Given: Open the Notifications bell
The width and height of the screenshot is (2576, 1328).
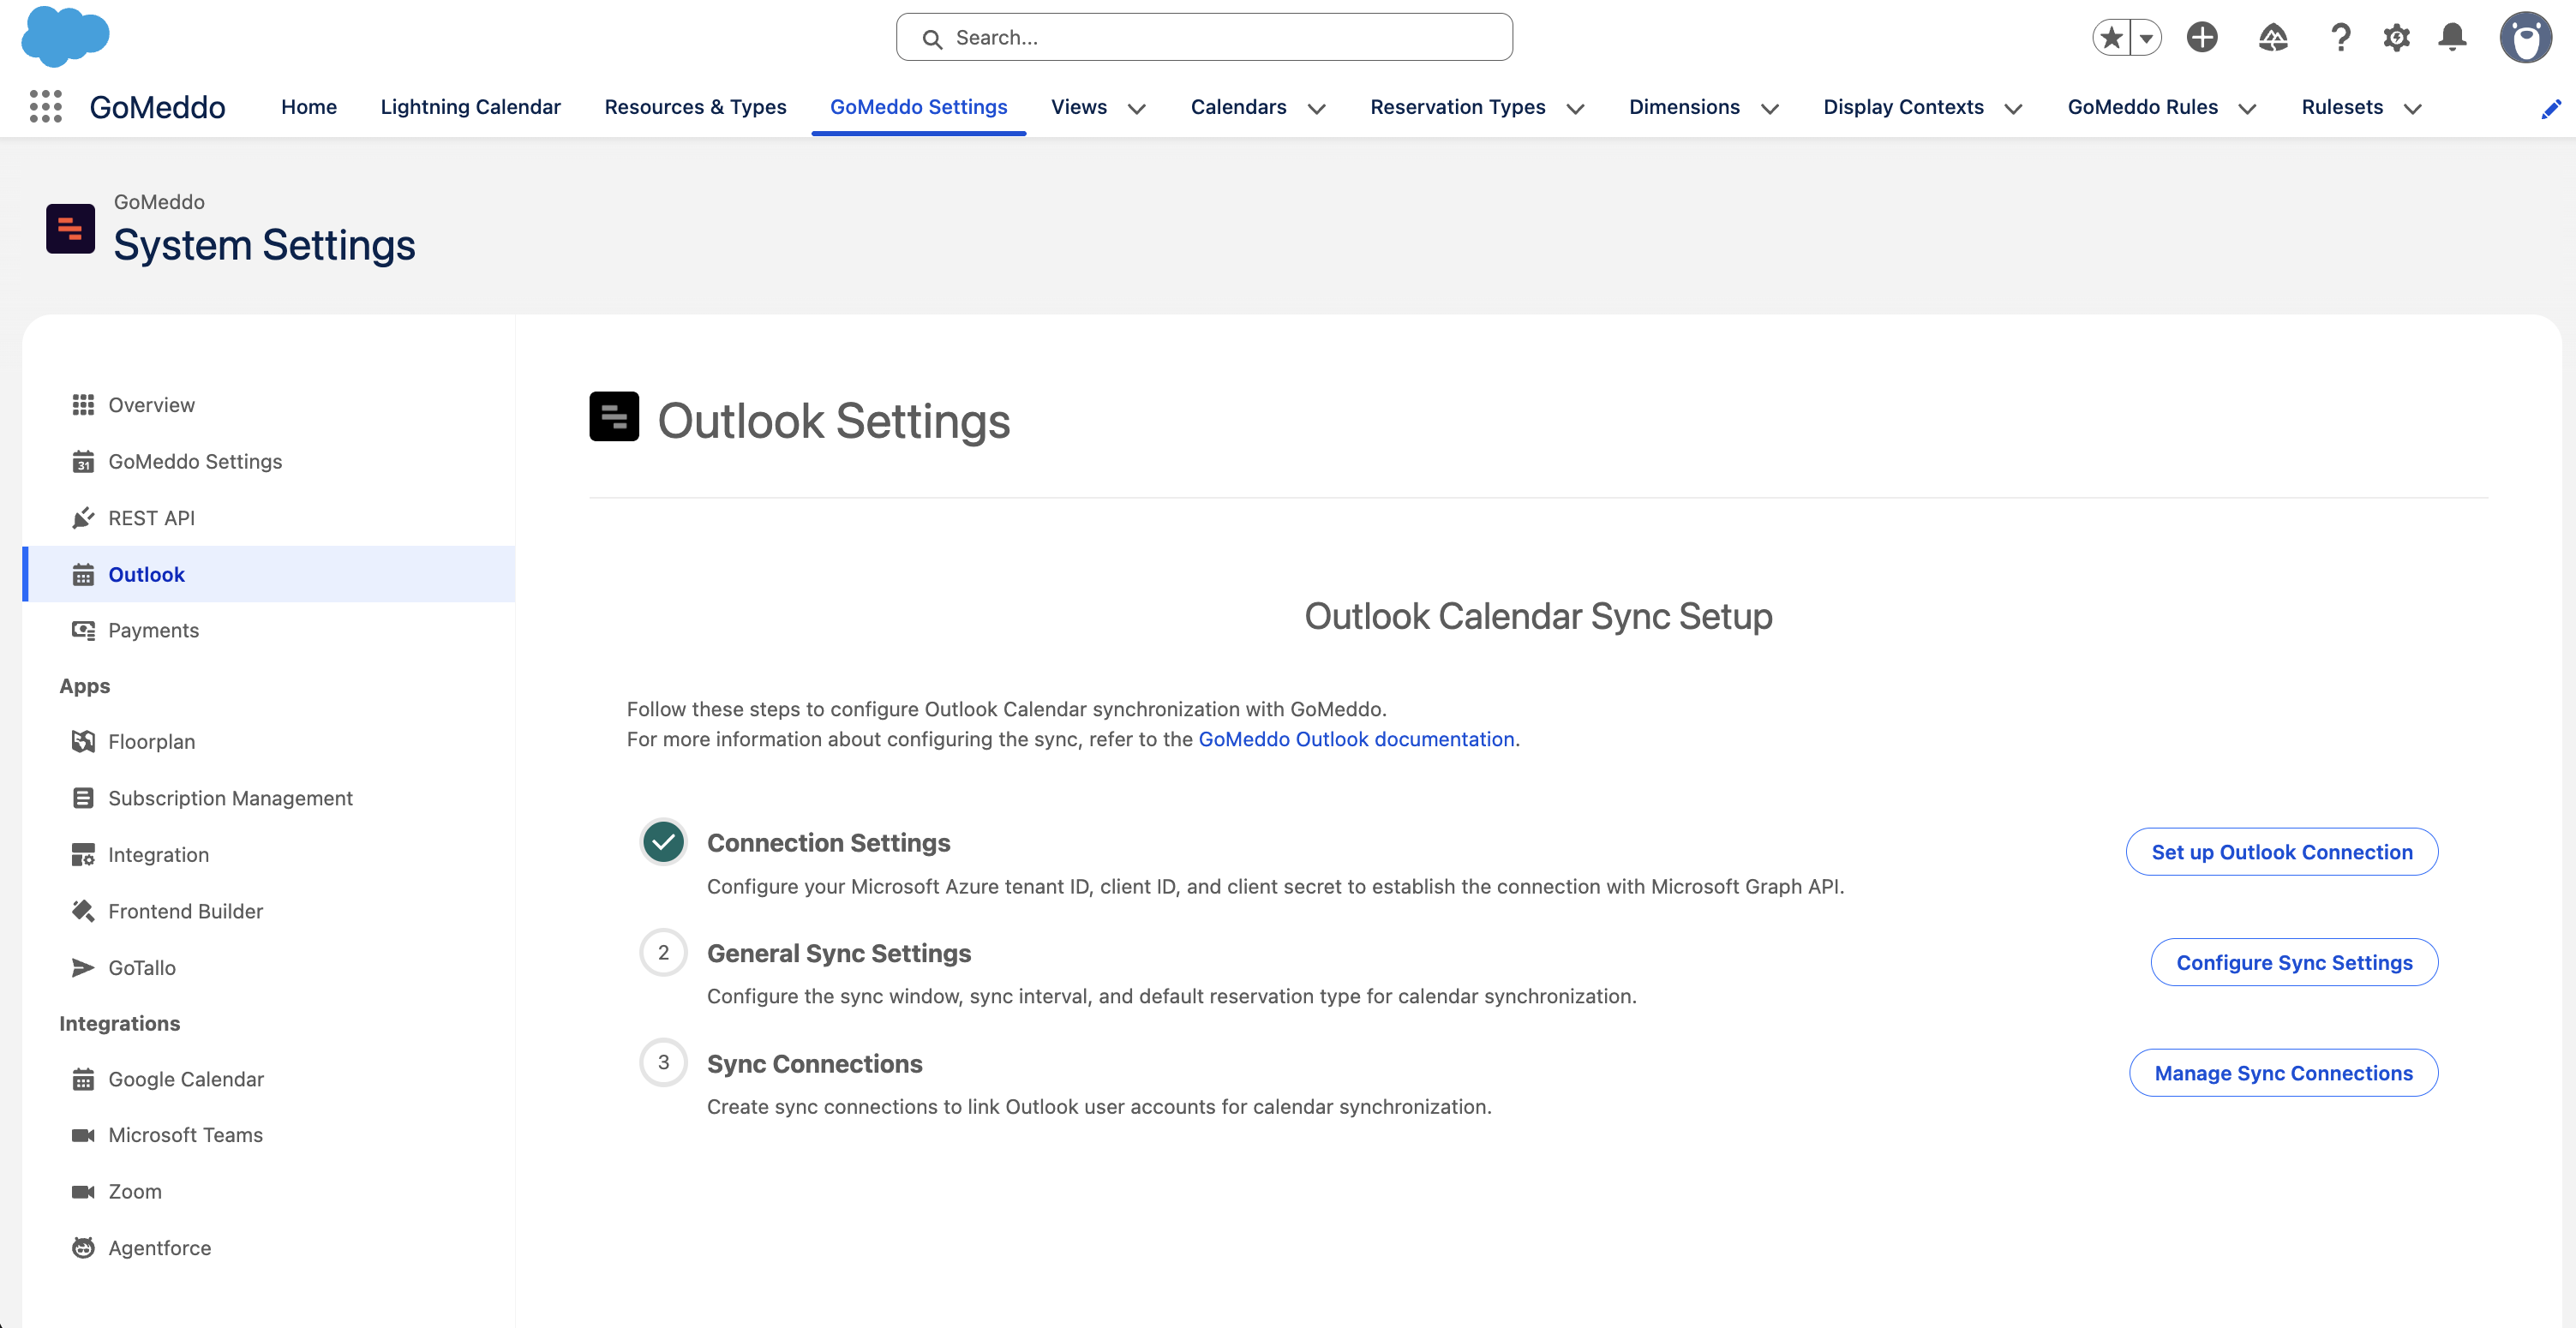Looking at the screenshot, I should coord(2453,37).
